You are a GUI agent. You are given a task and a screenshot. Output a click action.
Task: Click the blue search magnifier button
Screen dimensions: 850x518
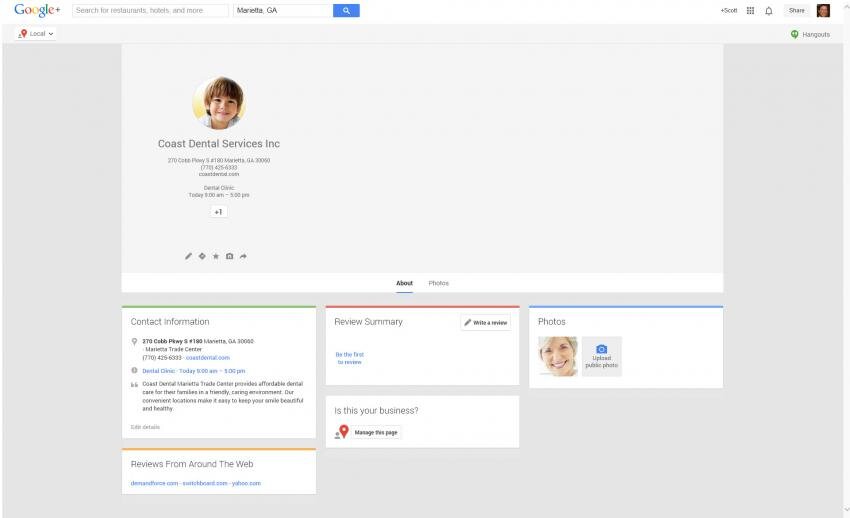point(346,10)
